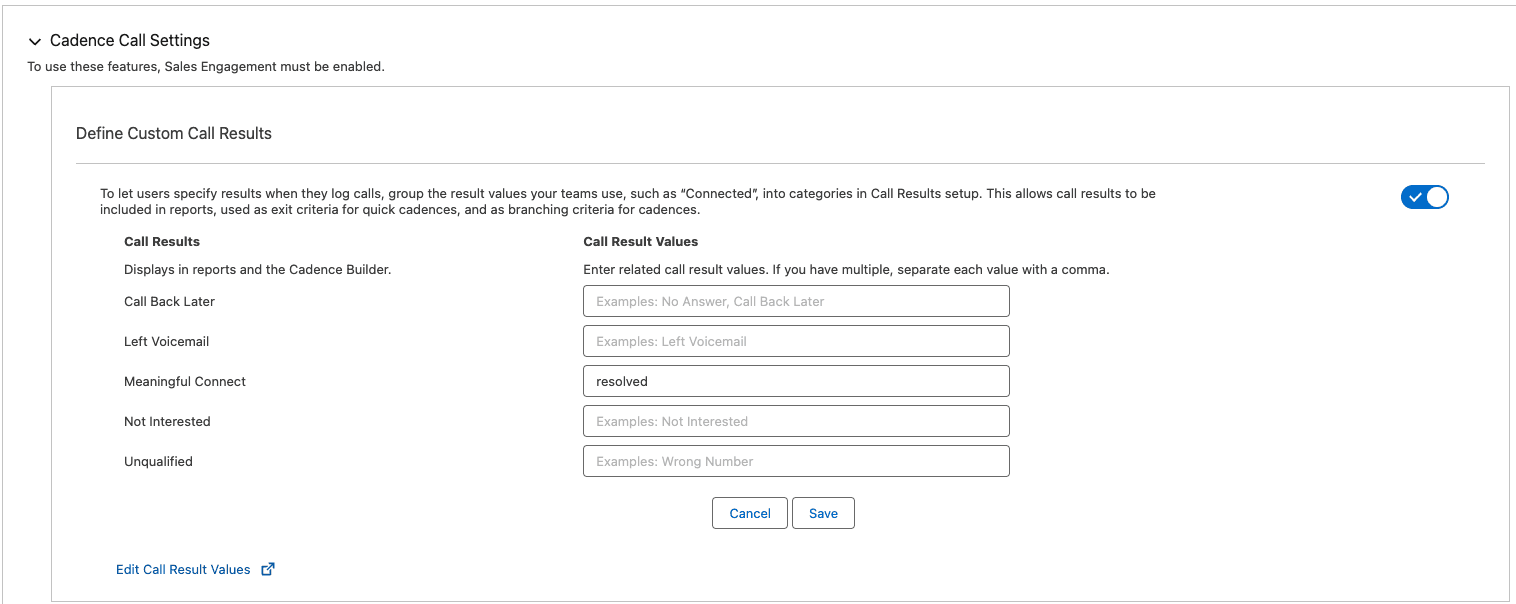Viewport: 1516px width, 604px height.
Task: Click the external link icon beside Edit link
Action: tap(267, 569)
